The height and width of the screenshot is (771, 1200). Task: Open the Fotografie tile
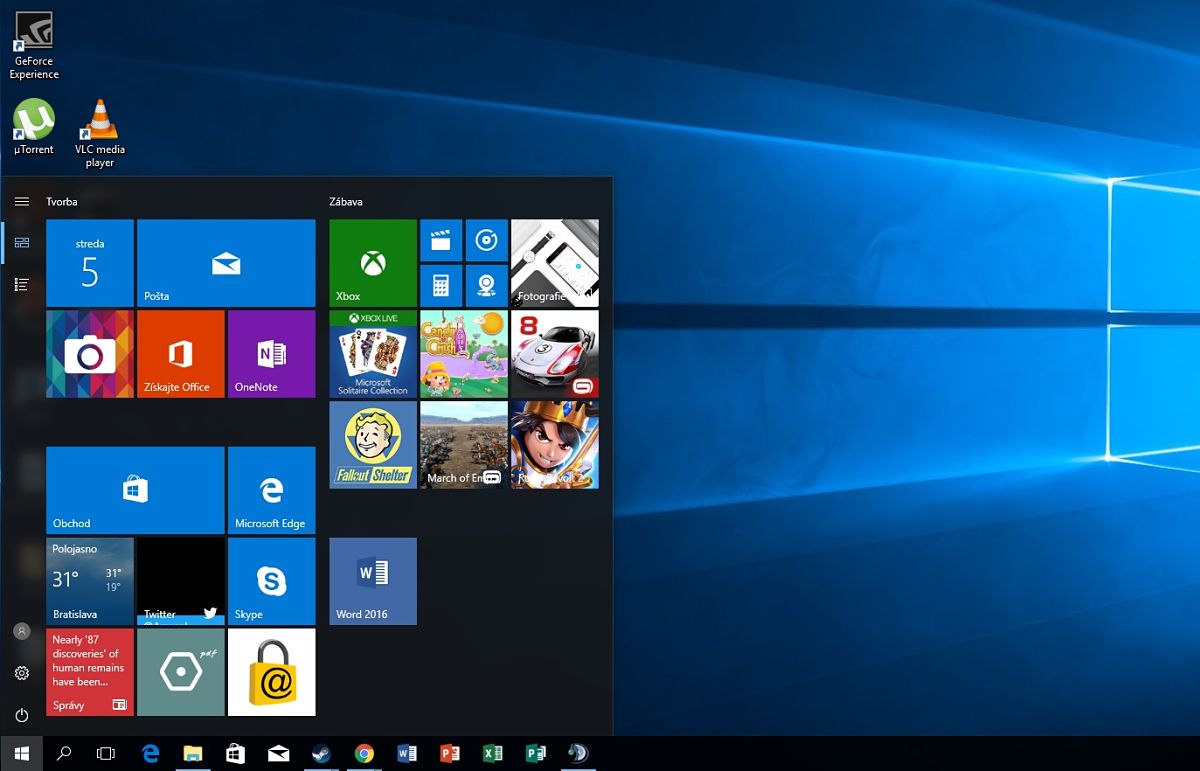[555, 263]
